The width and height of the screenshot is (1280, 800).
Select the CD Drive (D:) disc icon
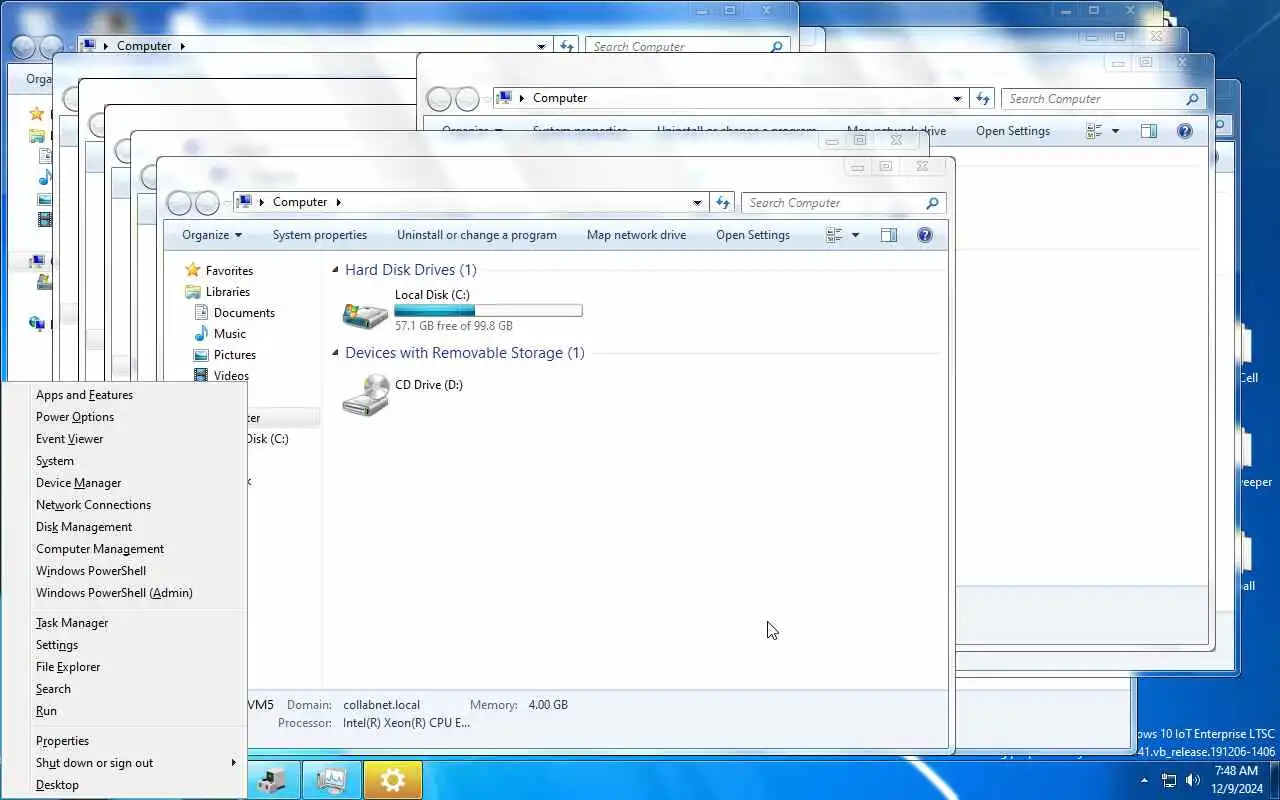[365, 396]
